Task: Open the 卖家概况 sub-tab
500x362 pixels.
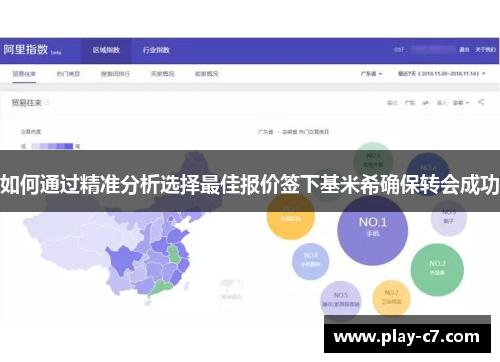Action: click(x=206, y=74)
